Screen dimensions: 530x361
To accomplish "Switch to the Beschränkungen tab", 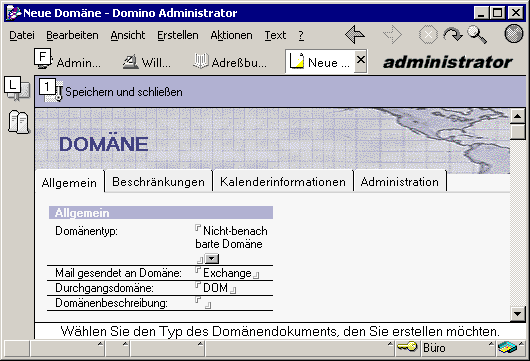I will [158, 182].
